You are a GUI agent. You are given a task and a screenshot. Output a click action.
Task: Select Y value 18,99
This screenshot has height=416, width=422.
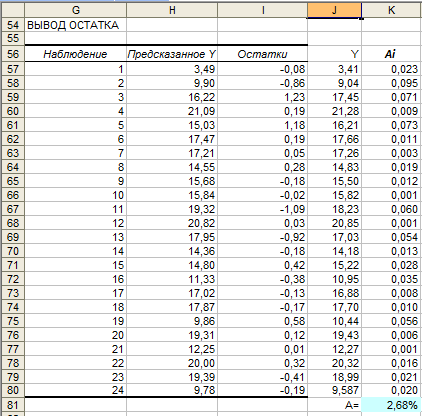(334, 377)
